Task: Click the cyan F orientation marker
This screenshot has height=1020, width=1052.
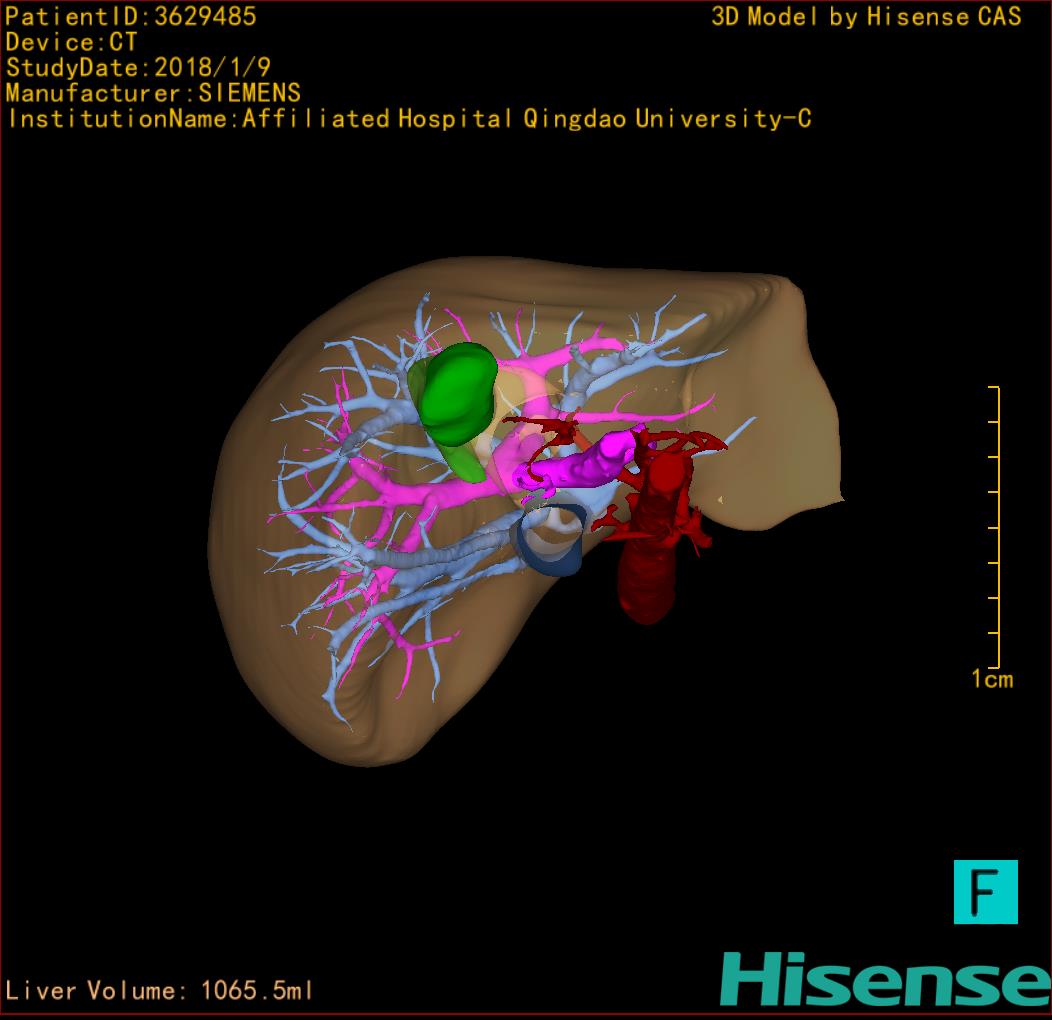Action: click(986, 891)
